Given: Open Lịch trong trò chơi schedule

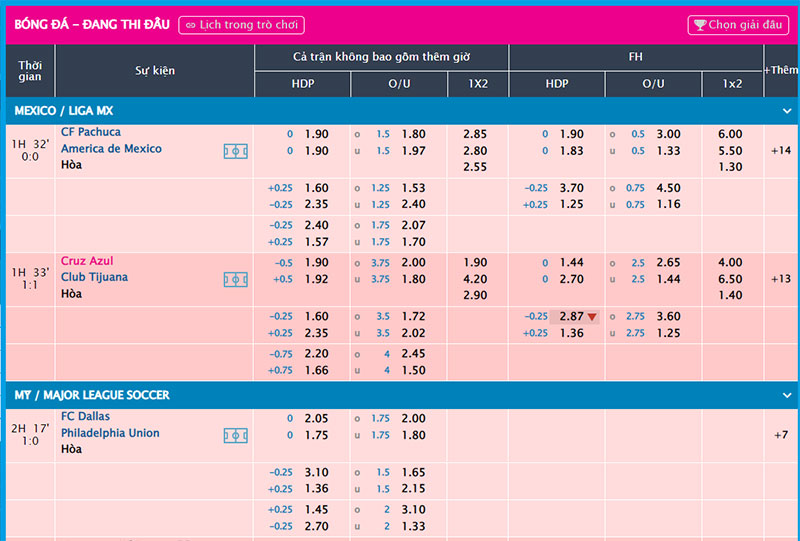Looking at the screenshot, I should coord(241,25).
